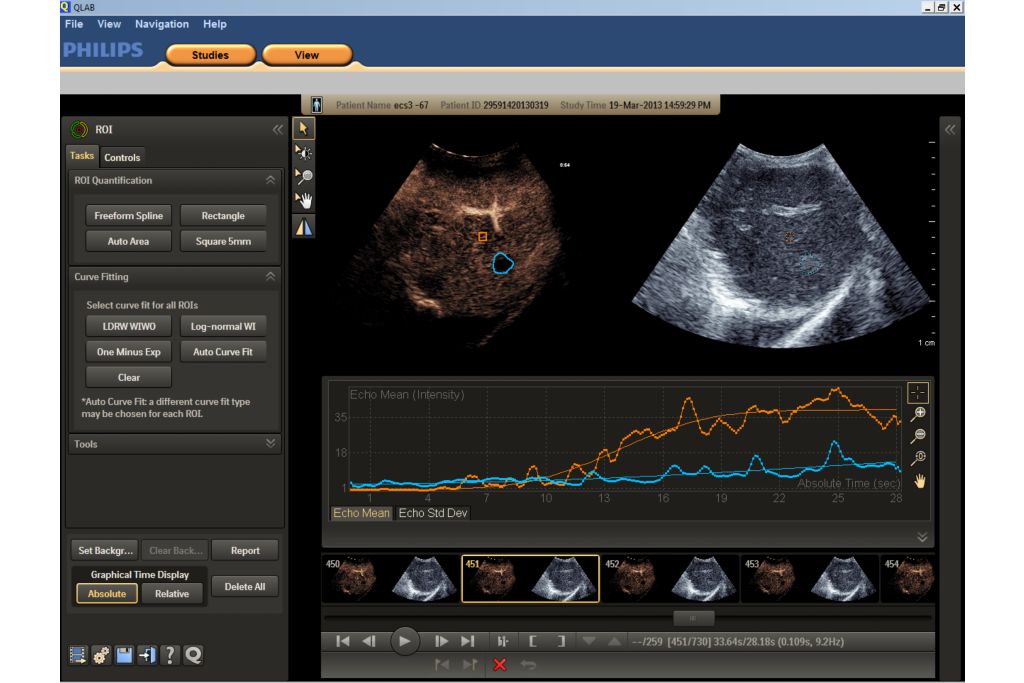Select frame thumbnail 452

pos(670,579)
